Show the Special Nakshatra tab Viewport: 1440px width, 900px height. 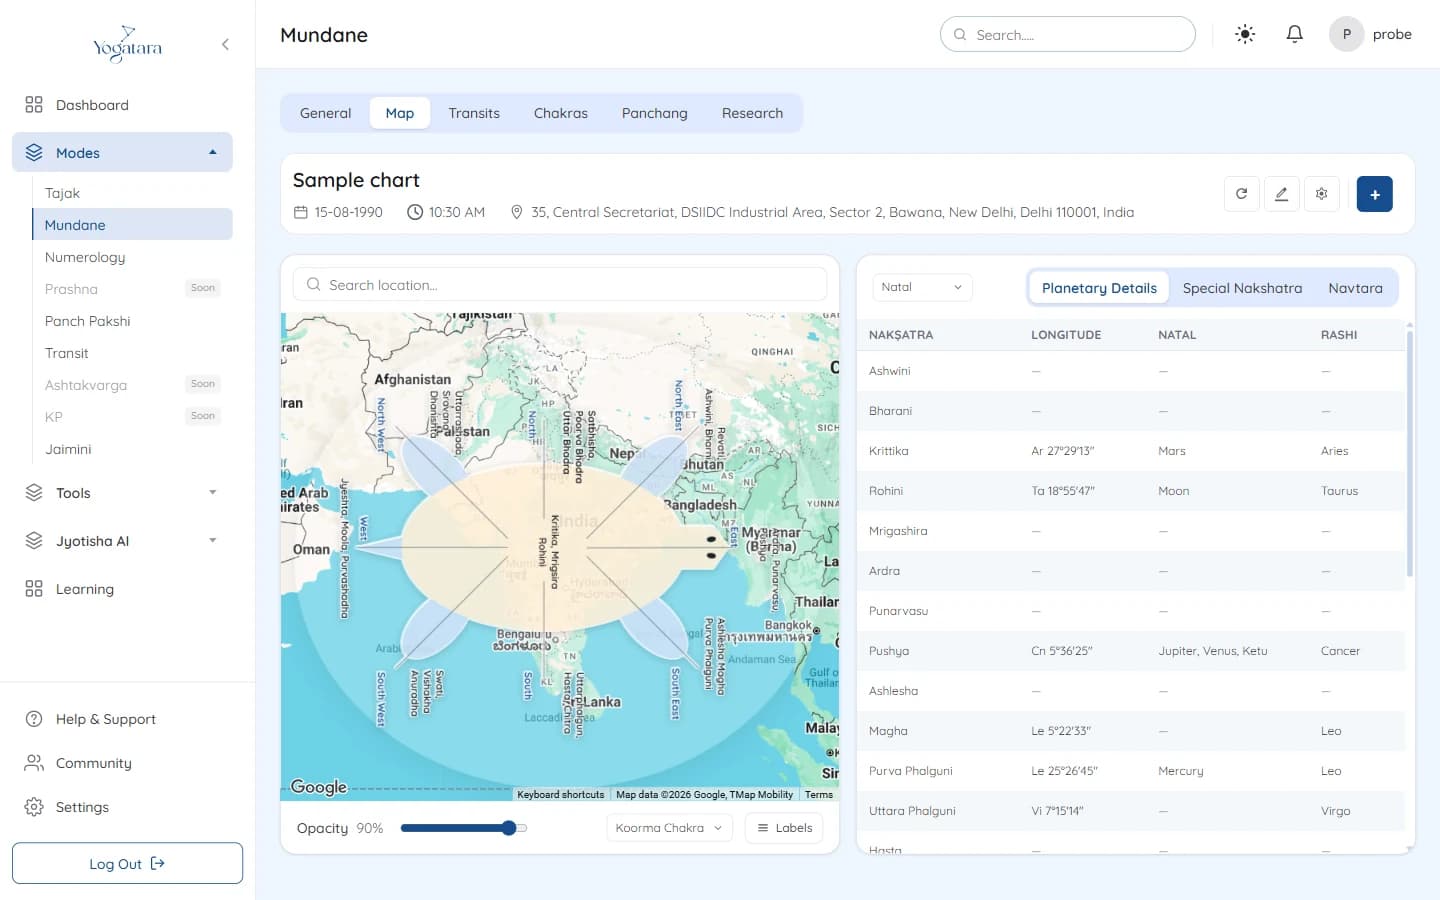coord(1242,288)
